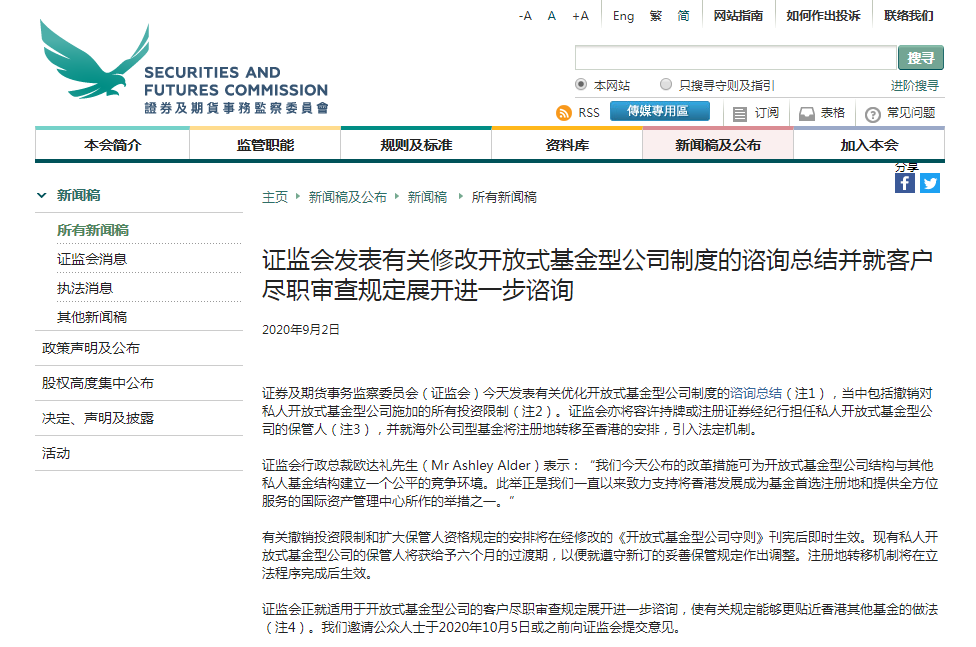
Task: Open the 资料库 main menu tab
Action: 567,145
